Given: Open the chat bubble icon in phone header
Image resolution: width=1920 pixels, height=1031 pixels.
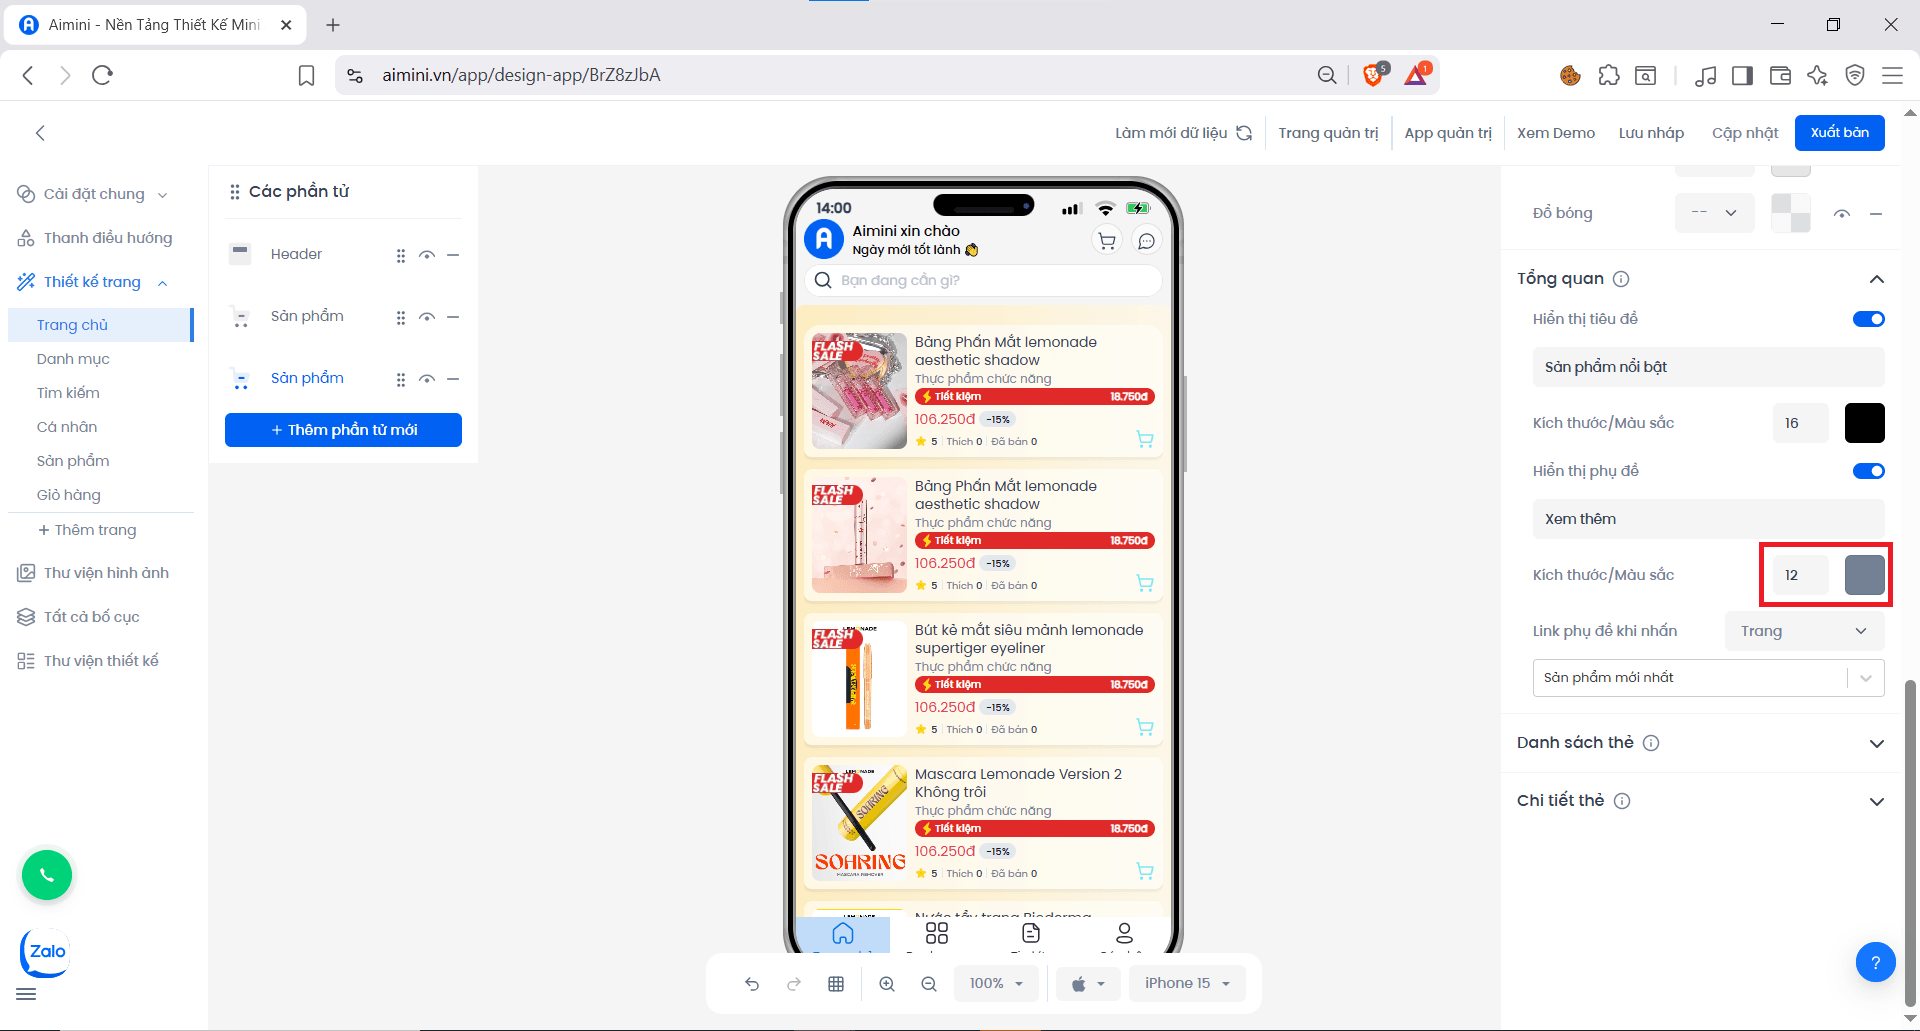Looking at the screenshot, I should point(1147,241).
